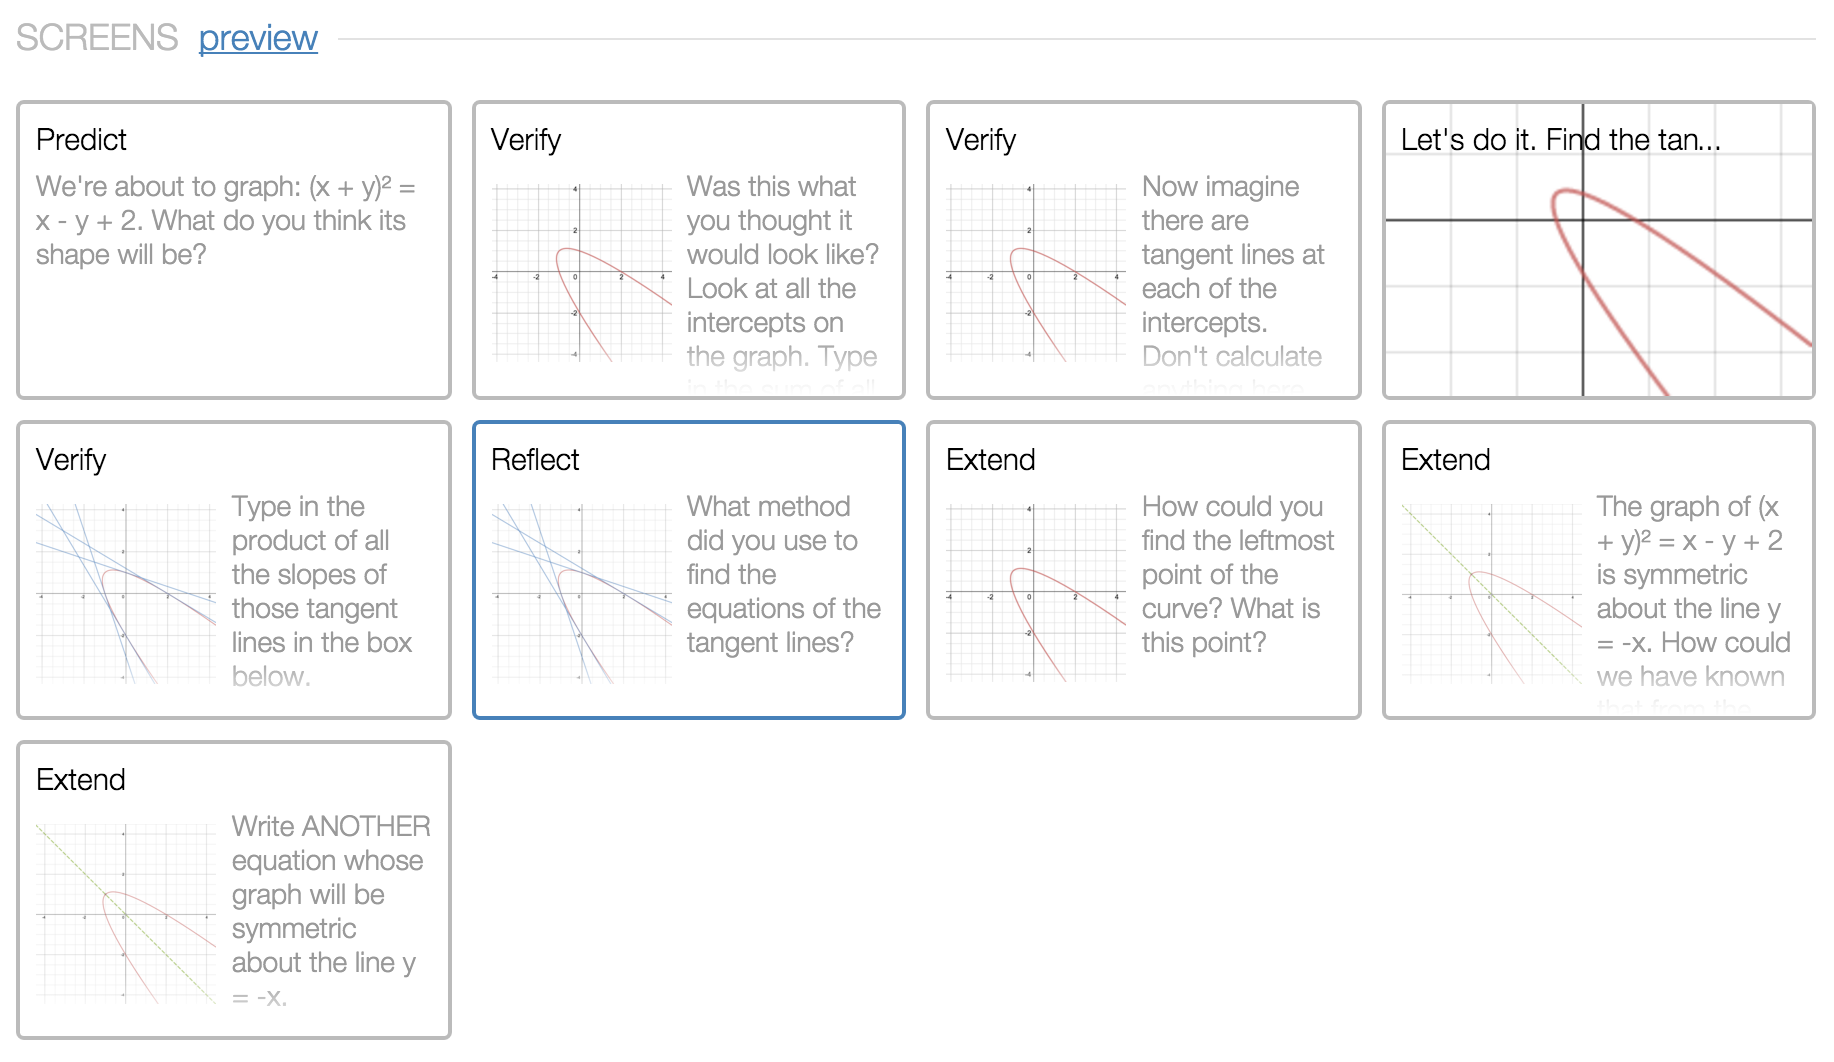Open the preview link next to SCREENS
This screenshot has width=1834, height=1062.
pos(257,38)
